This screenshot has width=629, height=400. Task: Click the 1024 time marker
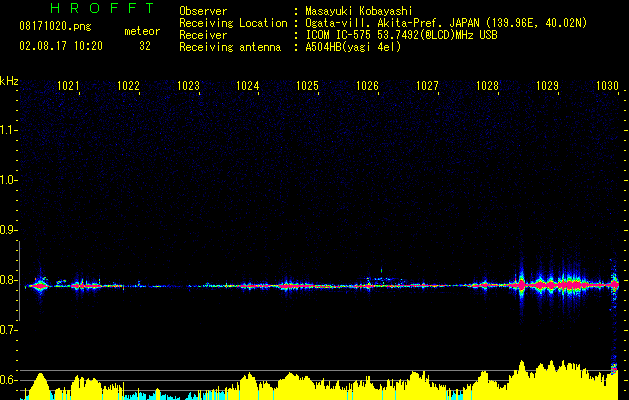point(248,86)
